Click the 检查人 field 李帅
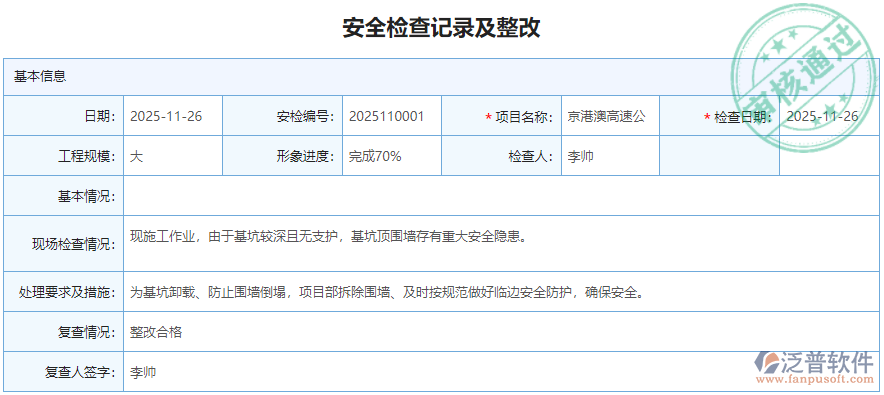This screenshot has width=884, height=395. click(x=610, y=156)
